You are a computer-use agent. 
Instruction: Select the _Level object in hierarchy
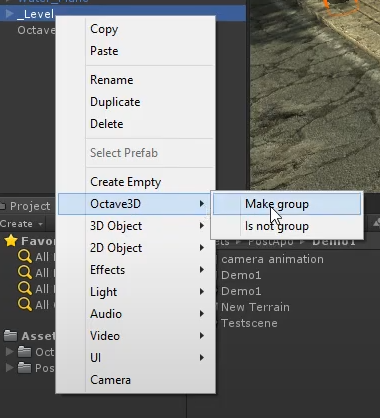[x=36, y=14]
